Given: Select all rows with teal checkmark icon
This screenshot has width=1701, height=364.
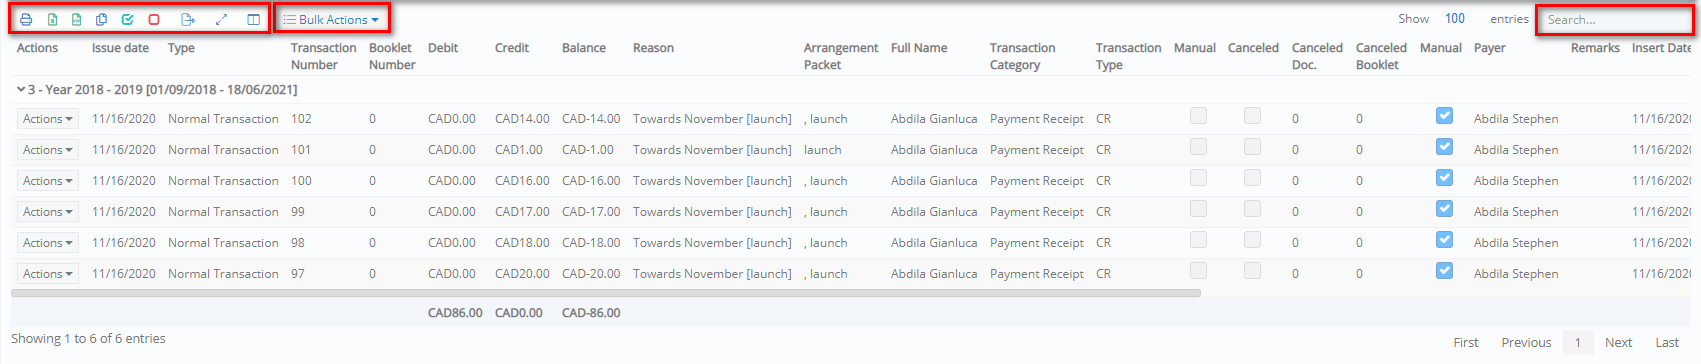Looking at the screenshot, I should pyautogui.click(x=127, y=19).
